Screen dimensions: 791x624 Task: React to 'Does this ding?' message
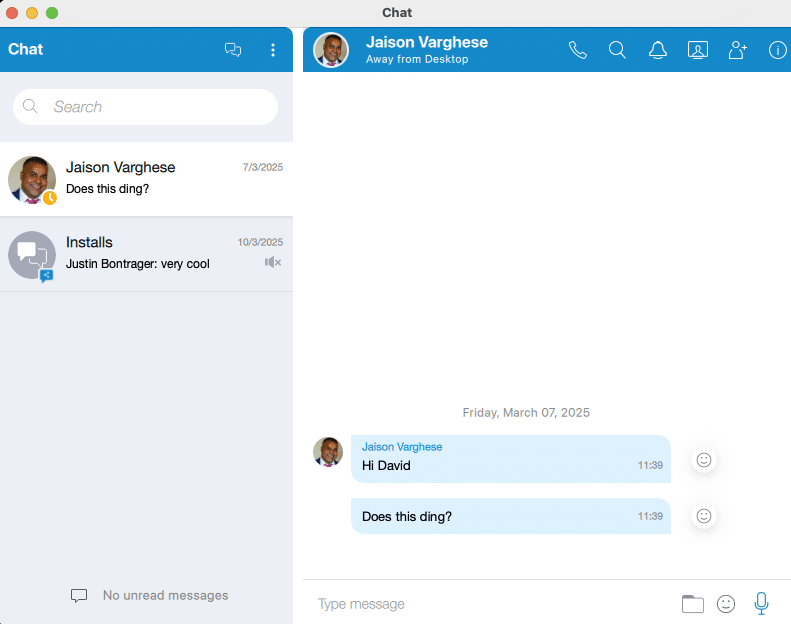pyautogui.click(x=704, y=516)
